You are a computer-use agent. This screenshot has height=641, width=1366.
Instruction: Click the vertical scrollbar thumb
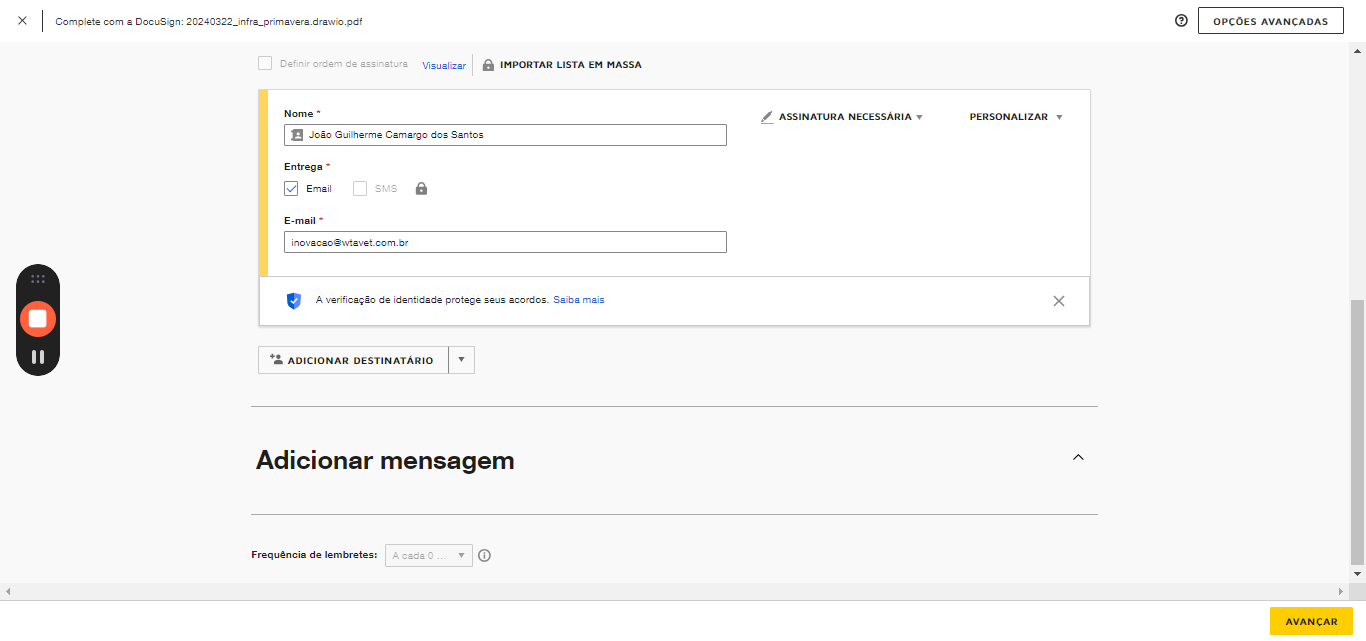coord(1357,431)
